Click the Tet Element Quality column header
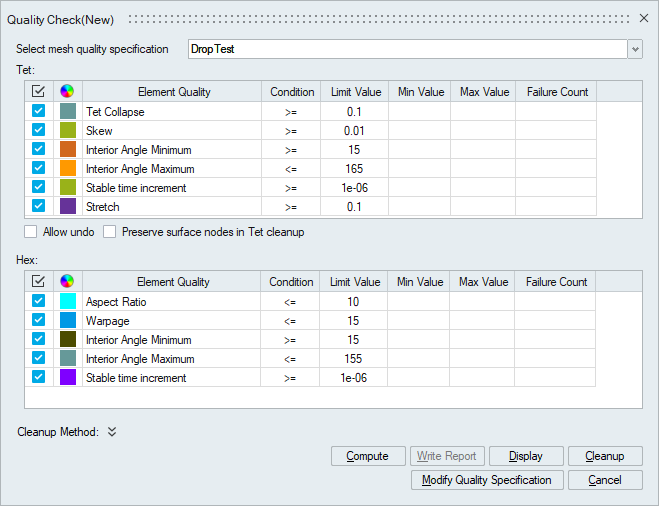Viewport: 659px width, 506px height. (174, 92)
